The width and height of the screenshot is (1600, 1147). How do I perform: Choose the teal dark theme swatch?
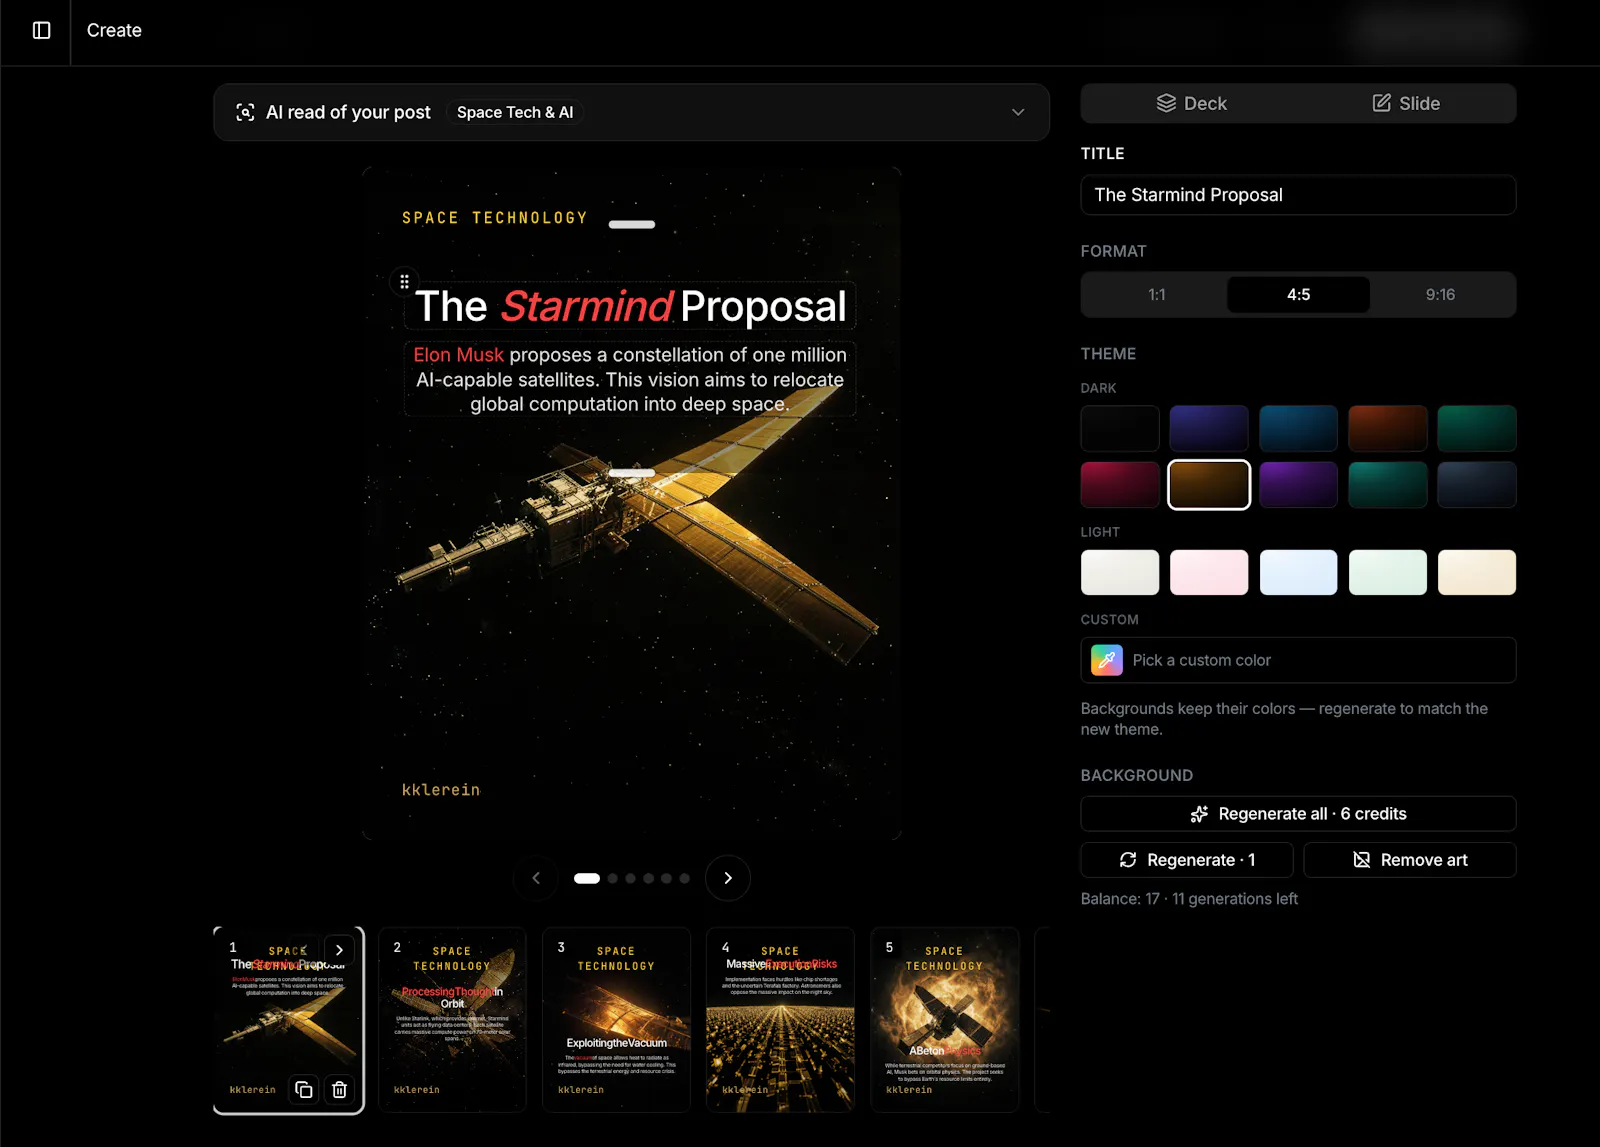(1387, 485)
